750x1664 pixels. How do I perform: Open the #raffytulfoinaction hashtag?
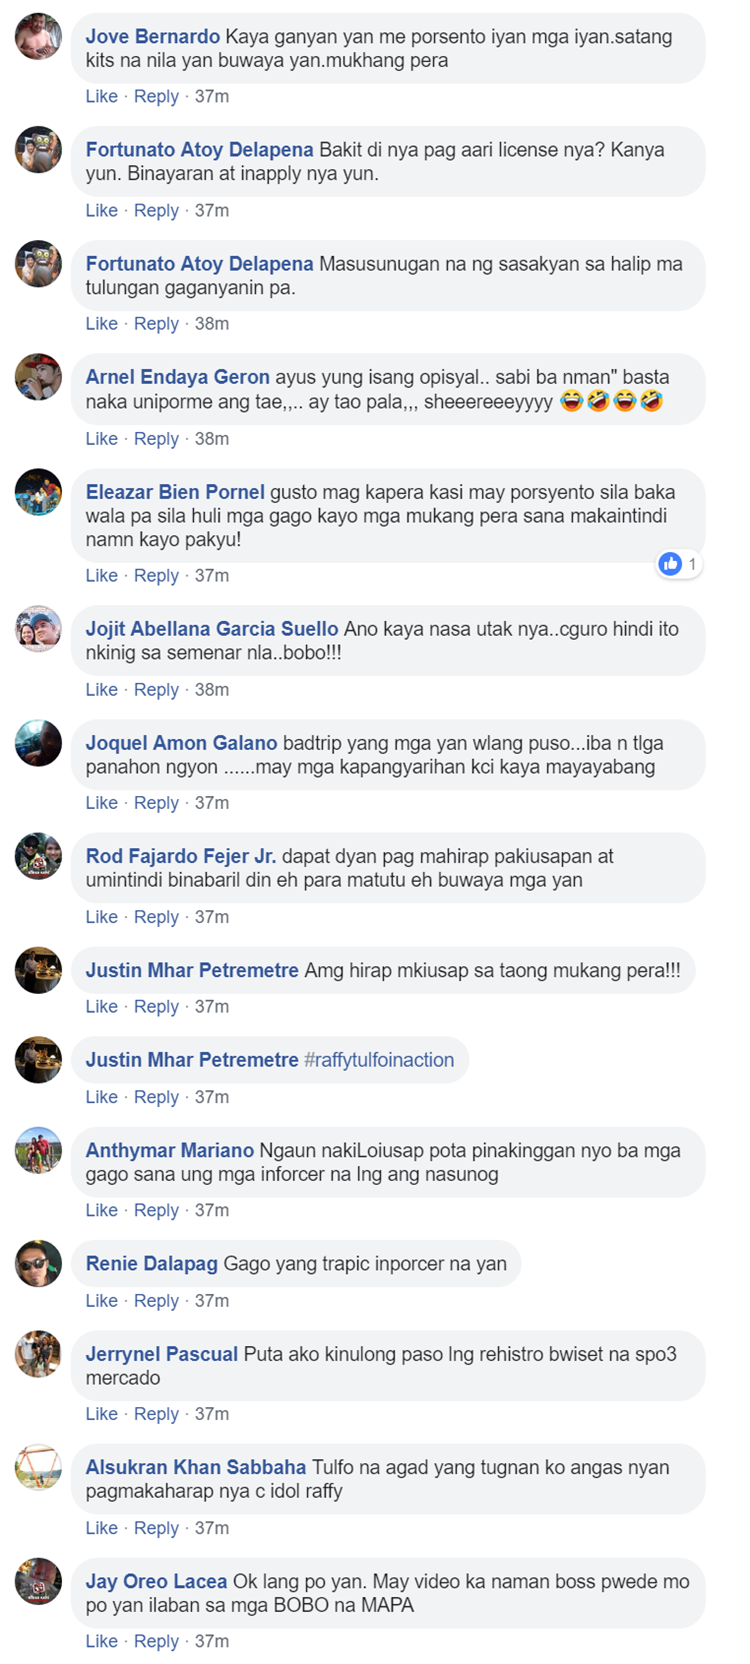(379, 1060)
